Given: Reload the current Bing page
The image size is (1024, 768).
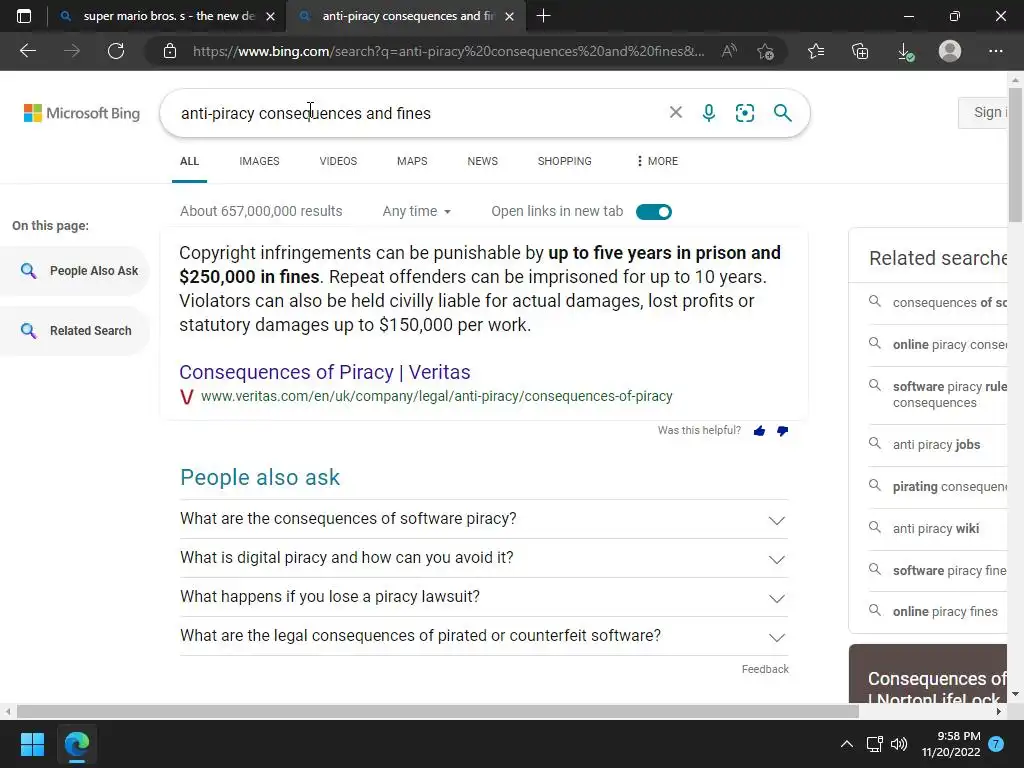Looking at the screenshot, I should click(x=116, y=51).
